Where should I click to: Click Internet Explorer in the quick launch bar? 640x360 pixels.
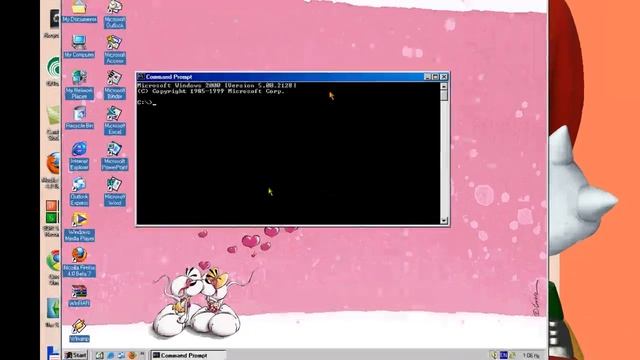point(111,356)
